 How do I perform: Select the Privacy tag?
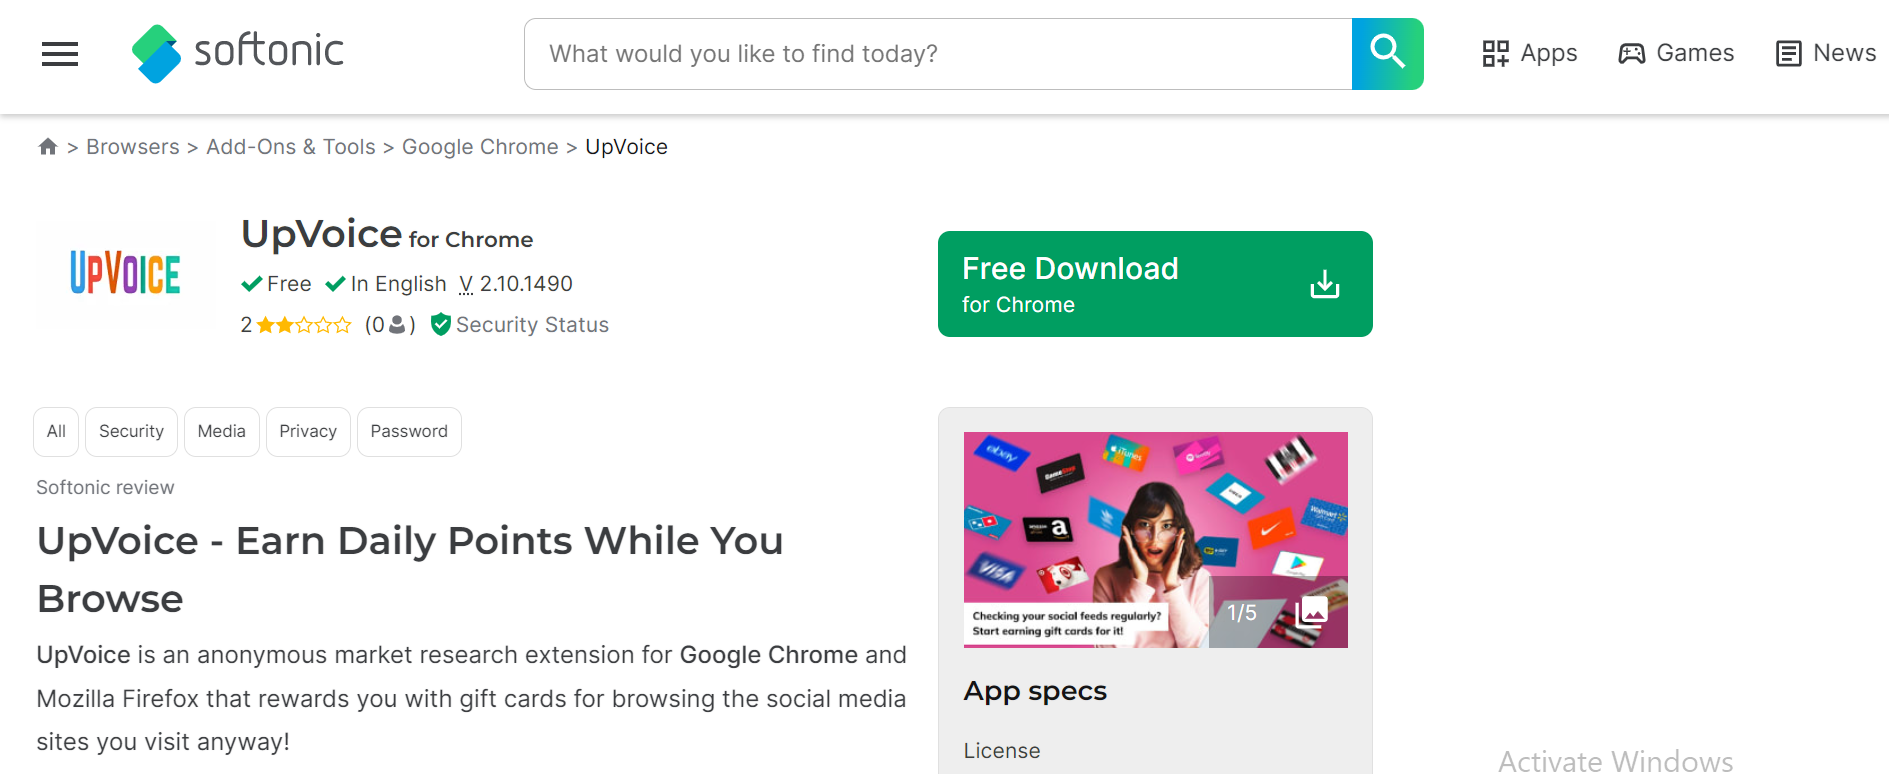pos(308,432)
